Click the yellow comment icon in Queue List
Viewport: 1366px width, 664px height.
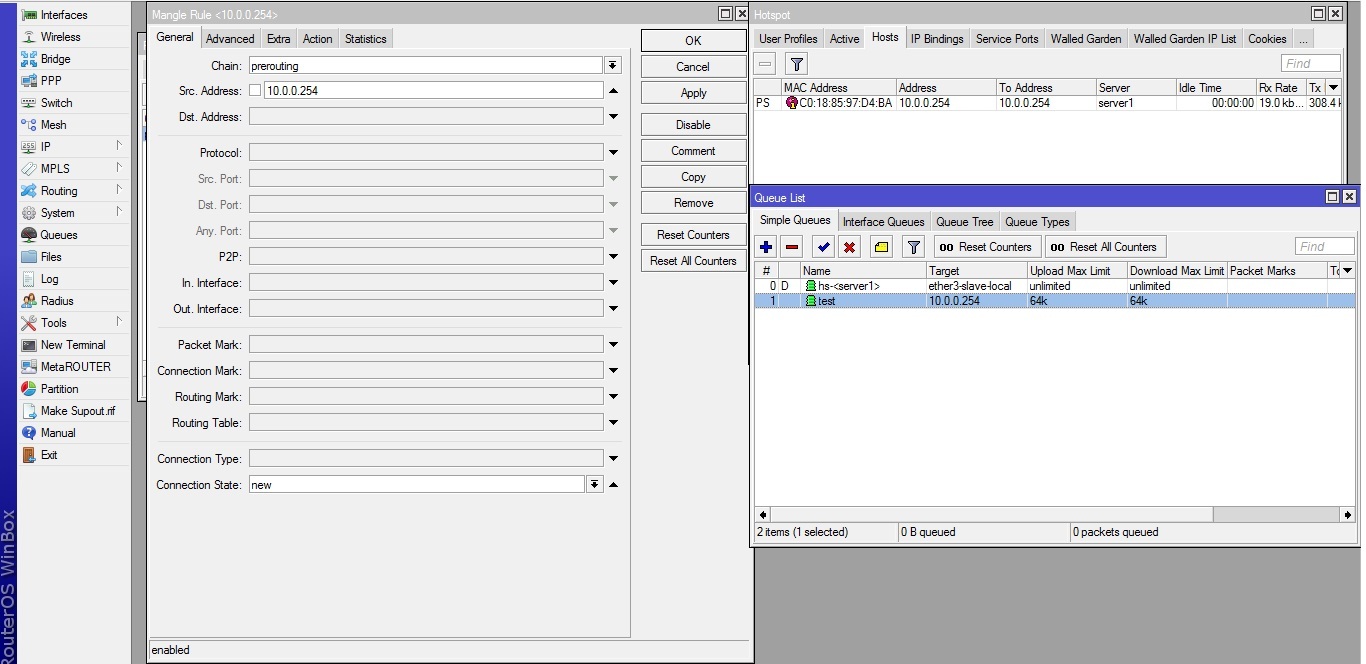881,247
